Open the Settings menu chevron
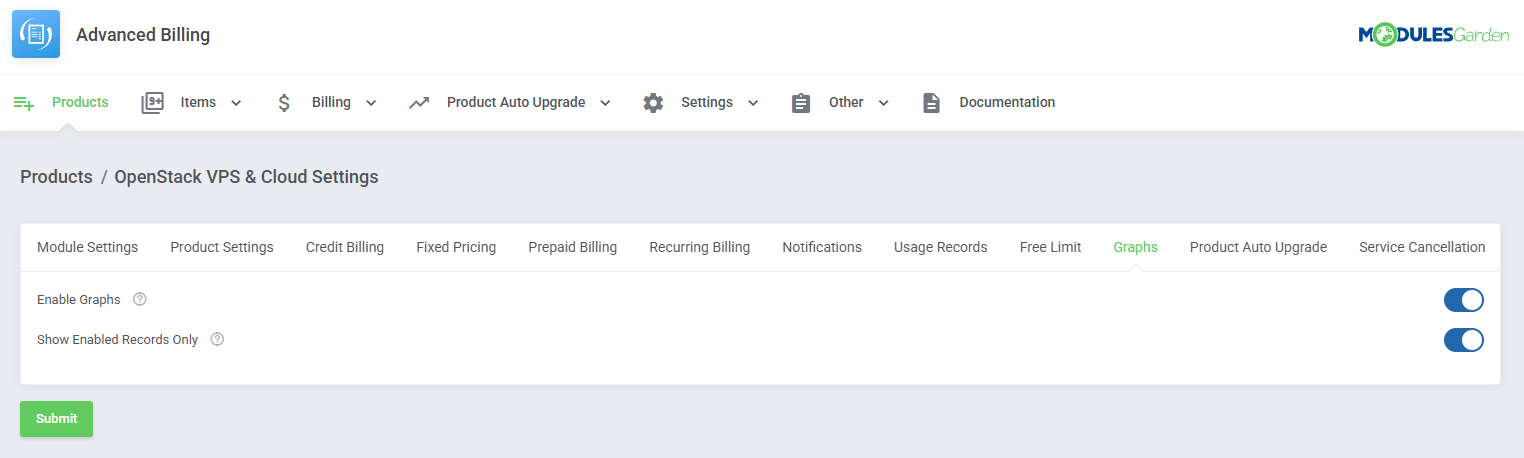 pos(753,103)
